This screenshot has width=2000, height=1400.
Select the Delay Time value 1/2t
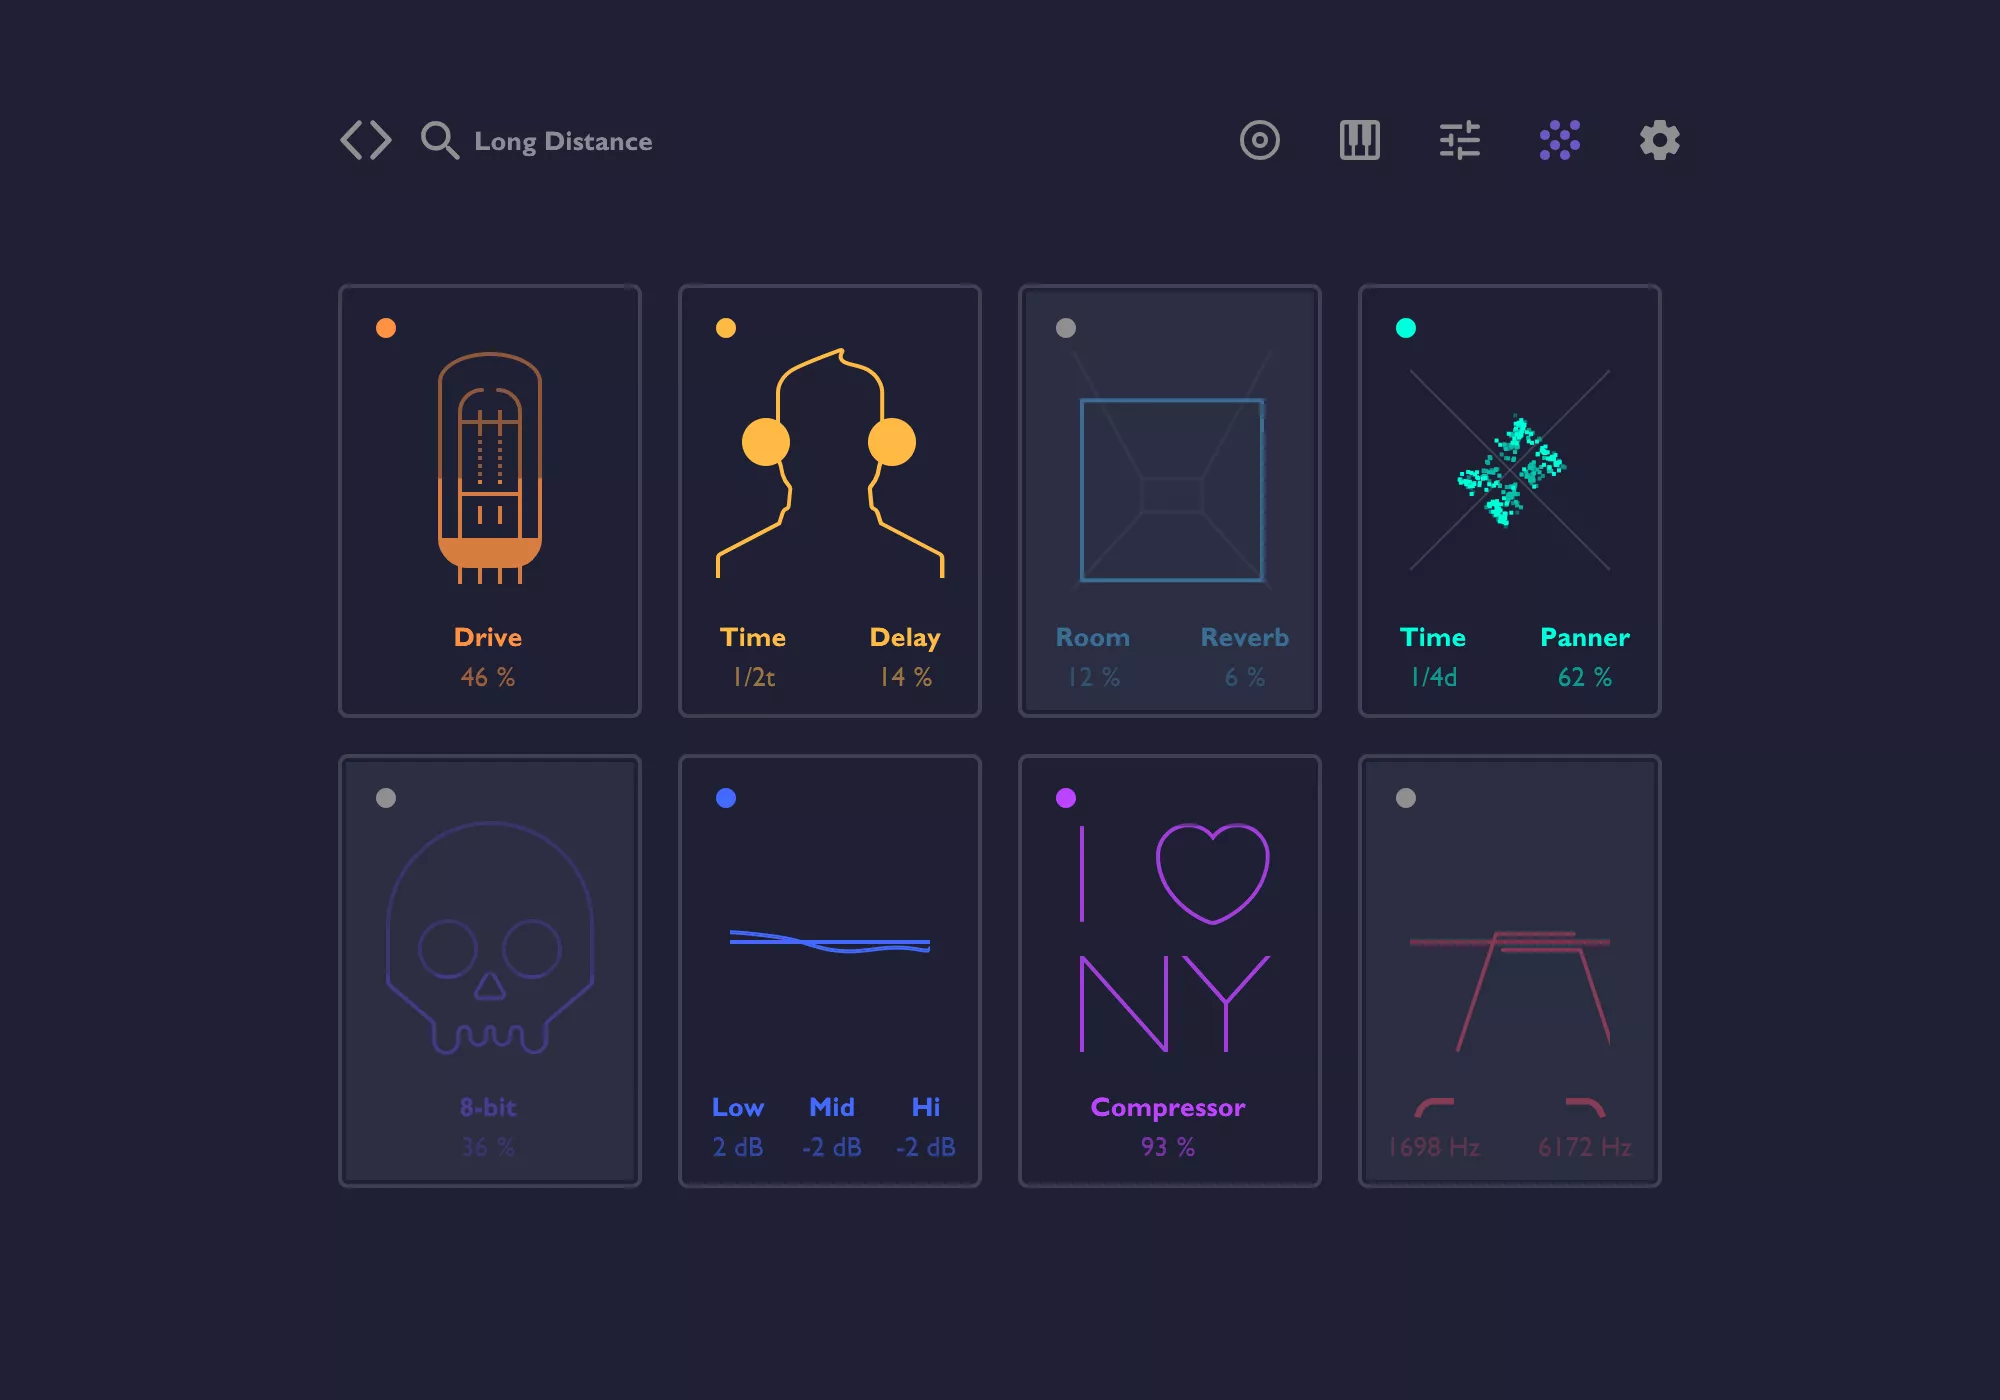(754, 677)
